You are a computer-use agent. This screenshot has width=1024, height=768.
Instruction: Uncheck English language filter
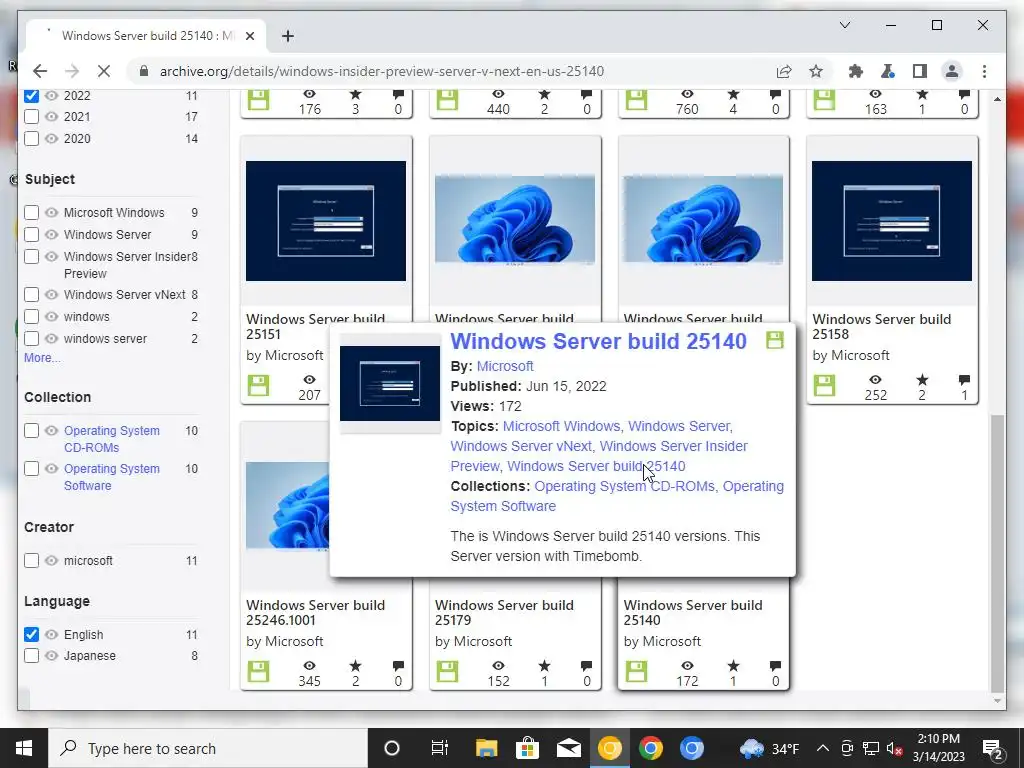31,634
